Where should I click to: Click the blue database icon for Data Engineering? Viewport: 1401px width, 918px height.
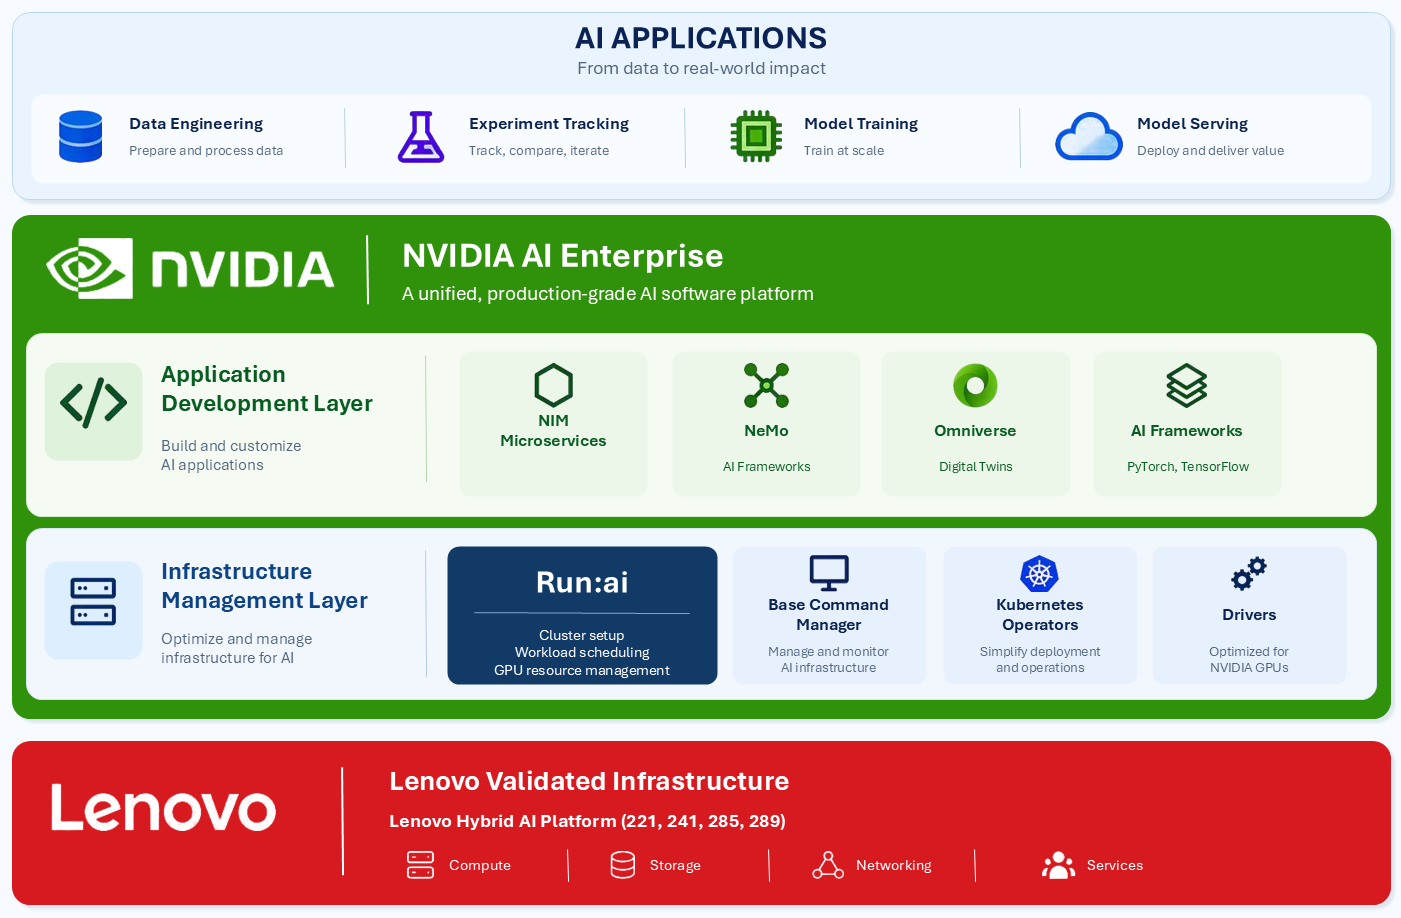click(81, 136)
